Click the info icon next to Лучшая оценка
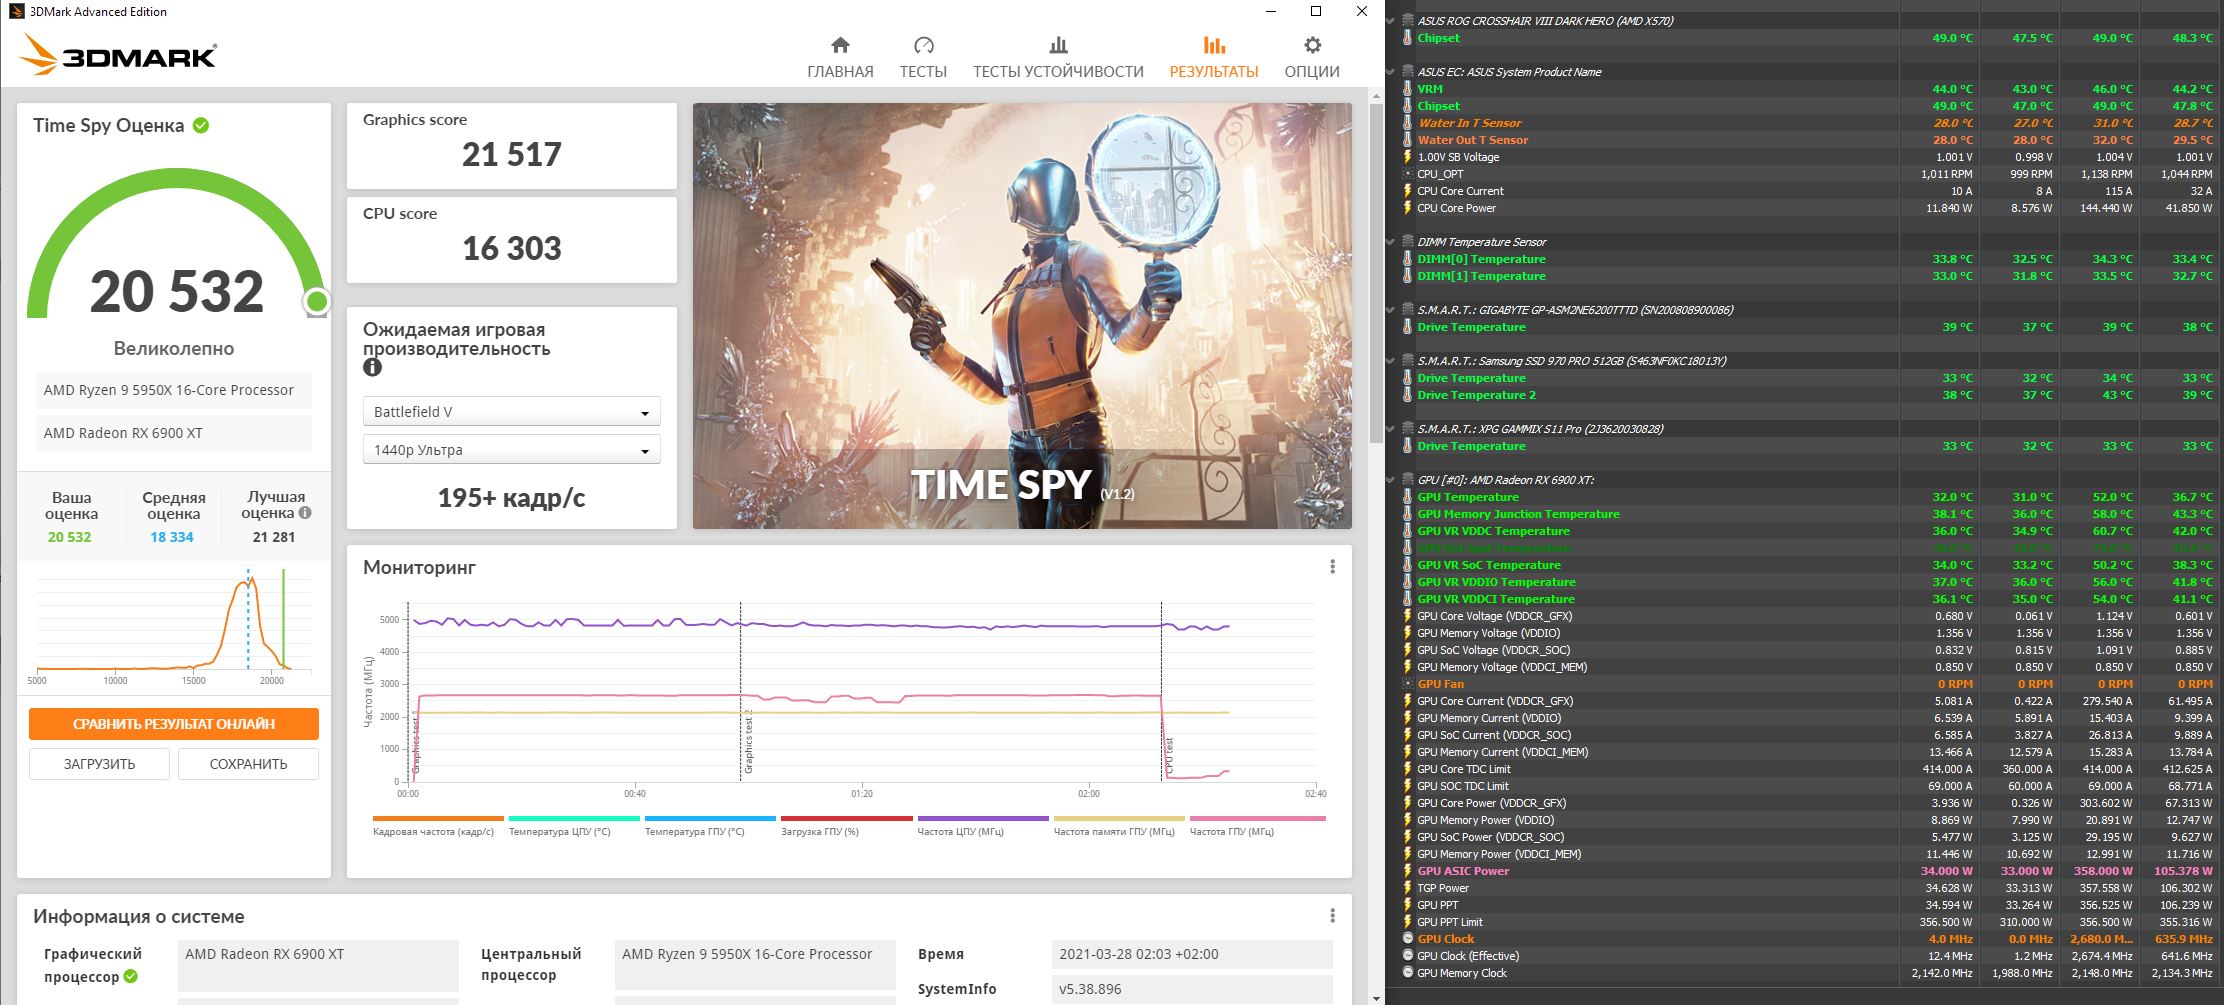This screenshot has width=2224, height=1005. click(x=305, y=513)
